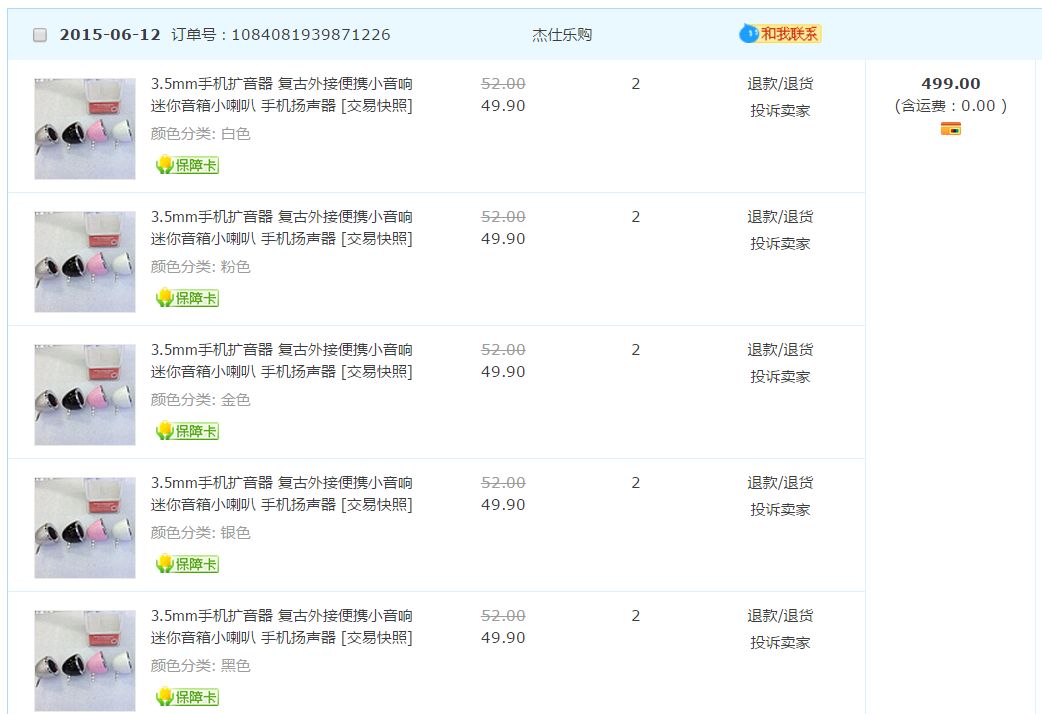Click 颜色分类: 白色 text
Screen dimensions: 1042x714
[201, 134]
